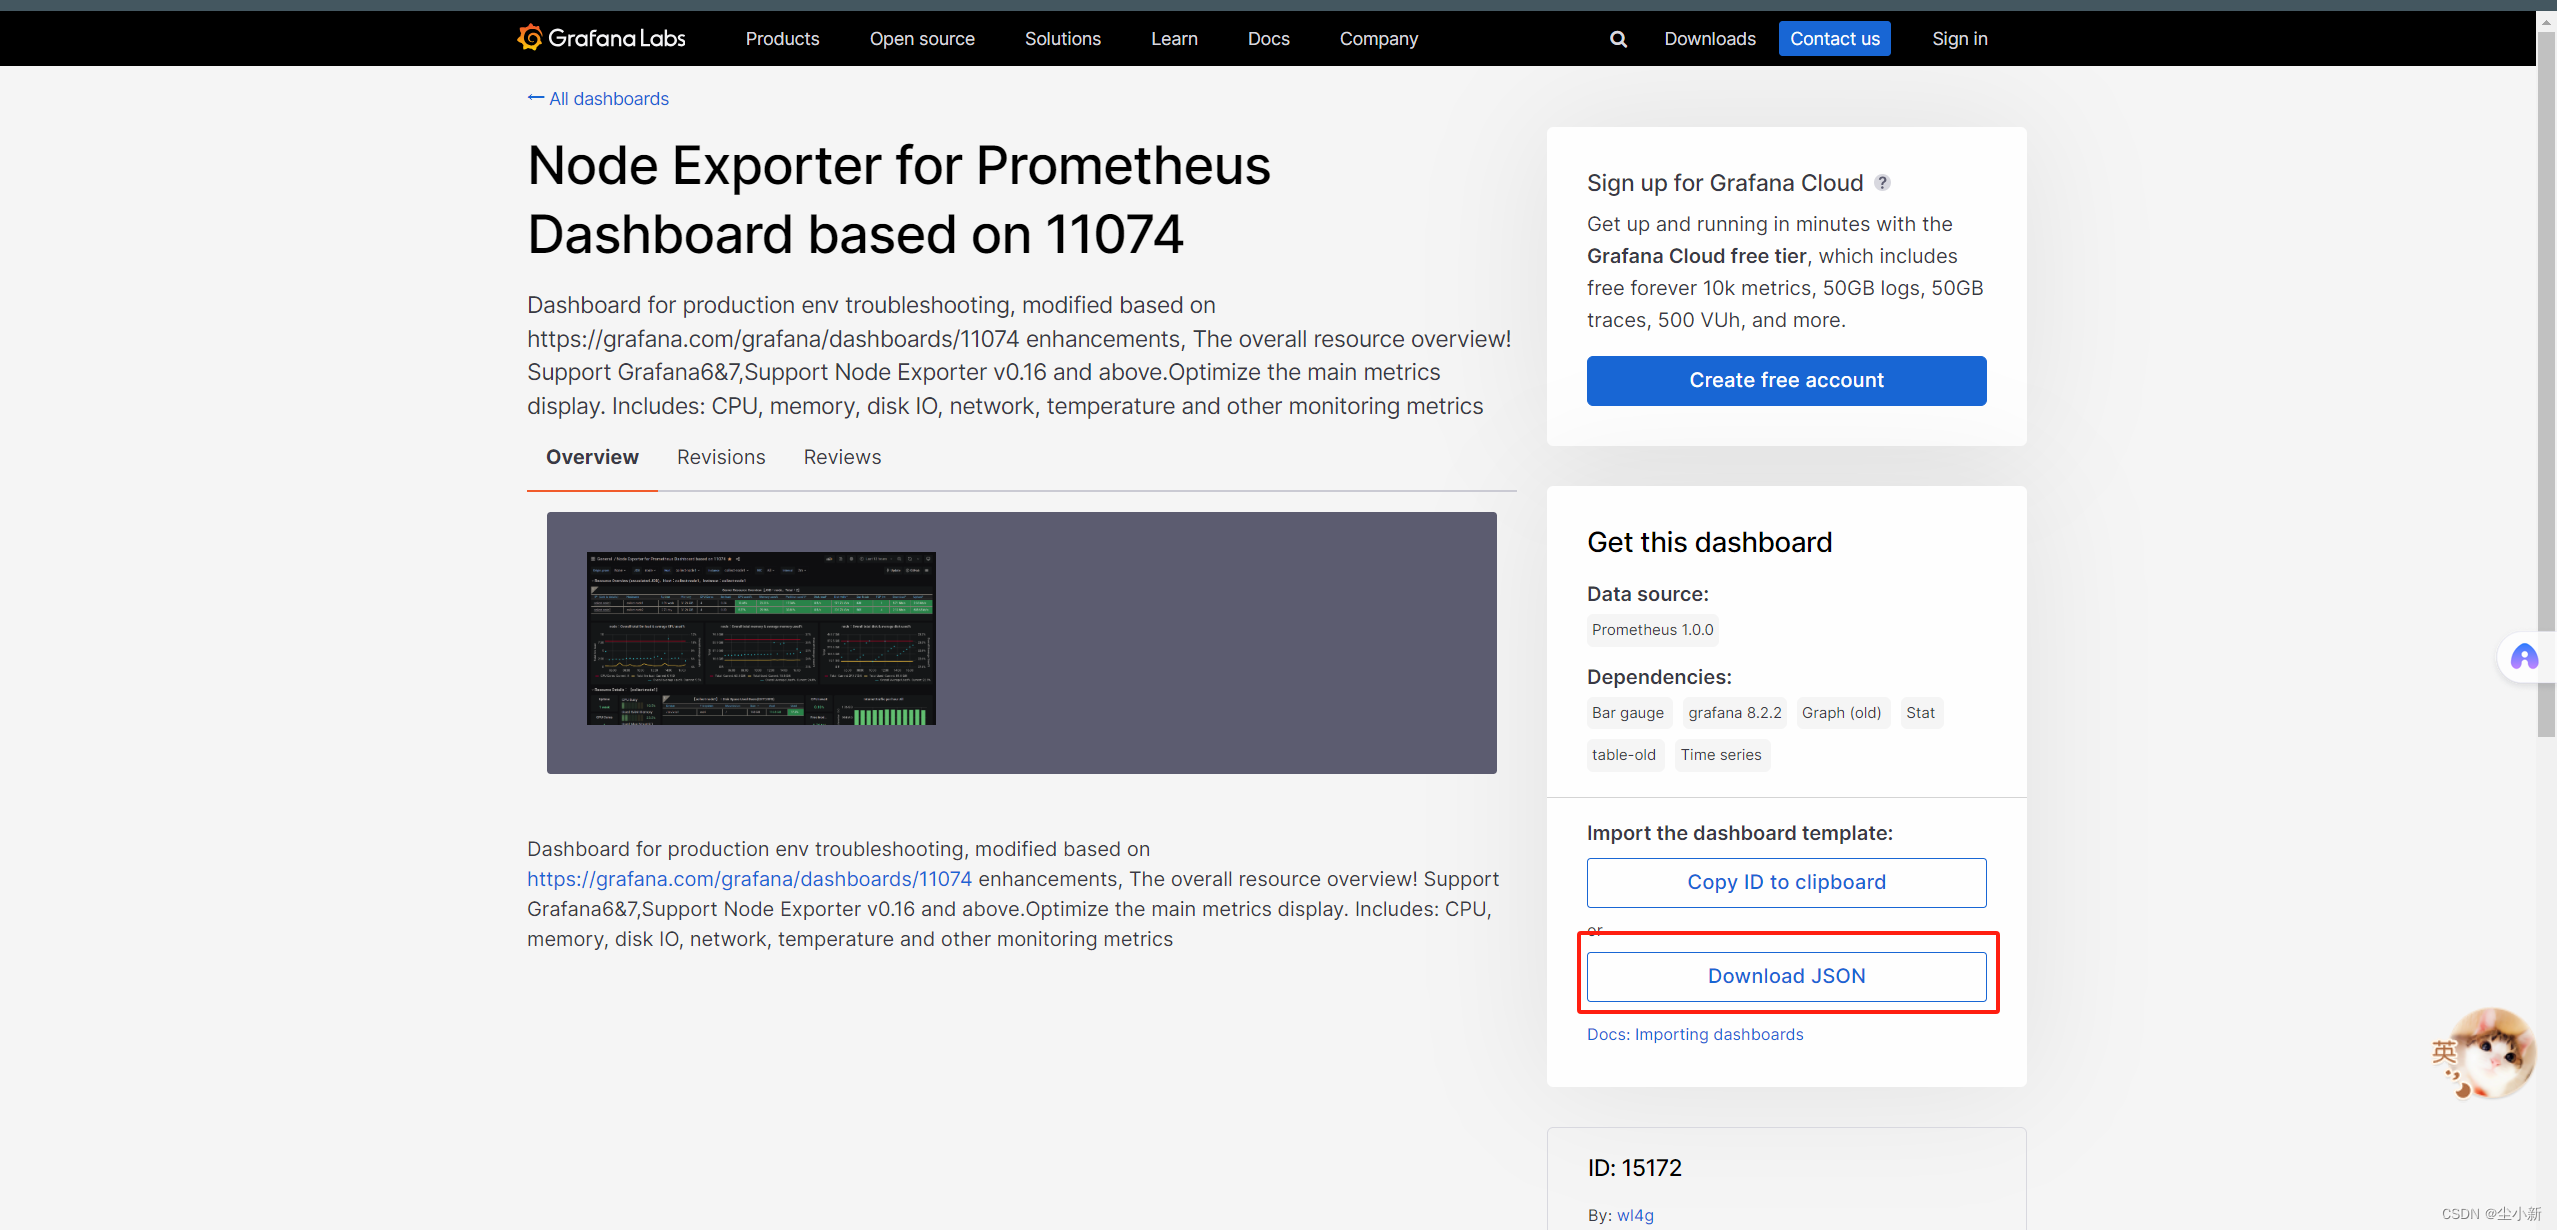Viewport: 2557px width, 1230px height.
Task: Follow the grafana.com/dashboards/11074 link
Action: pos(749,879)
